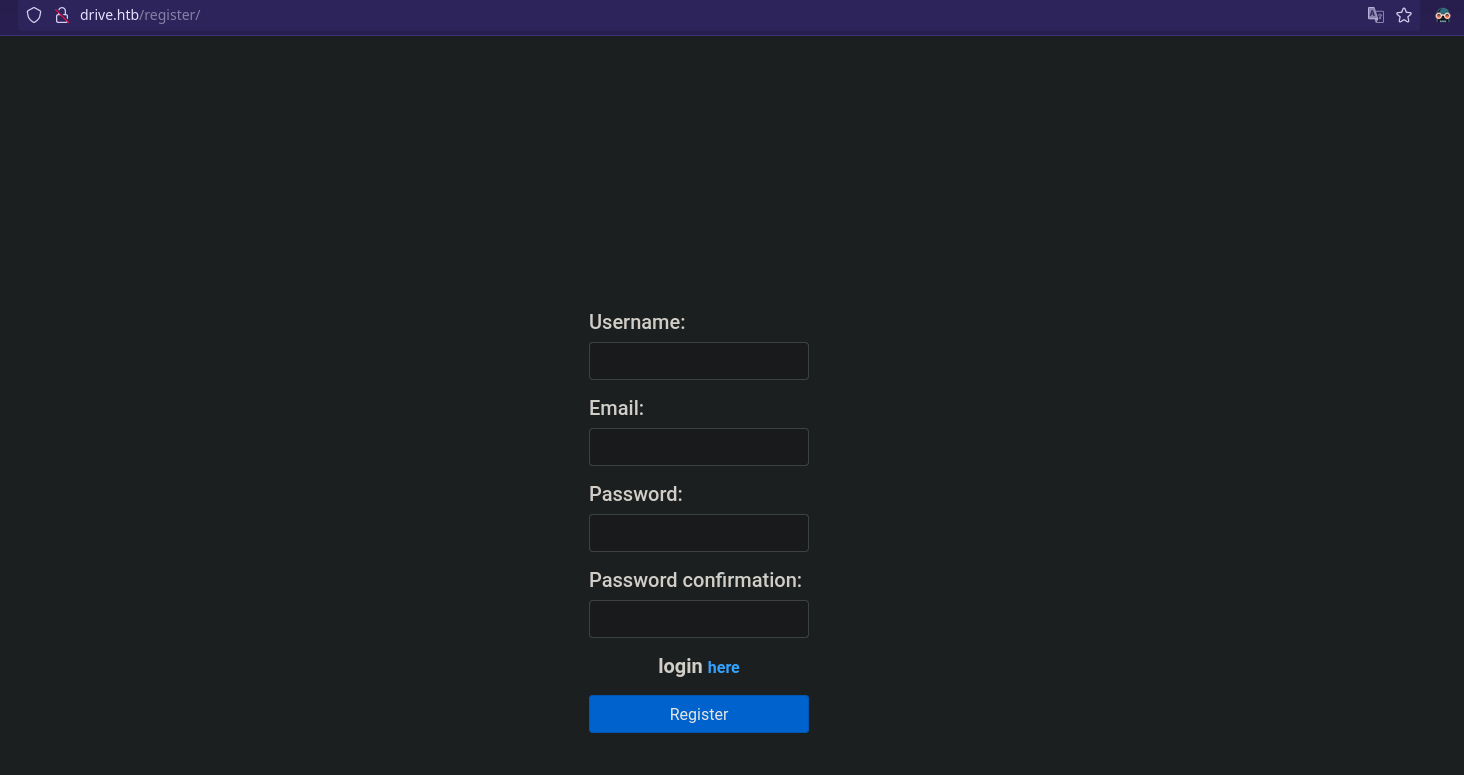Bookmark this page with the star
The image size is (1464, 775).
pyautogui.click(x=1404, y=15)
